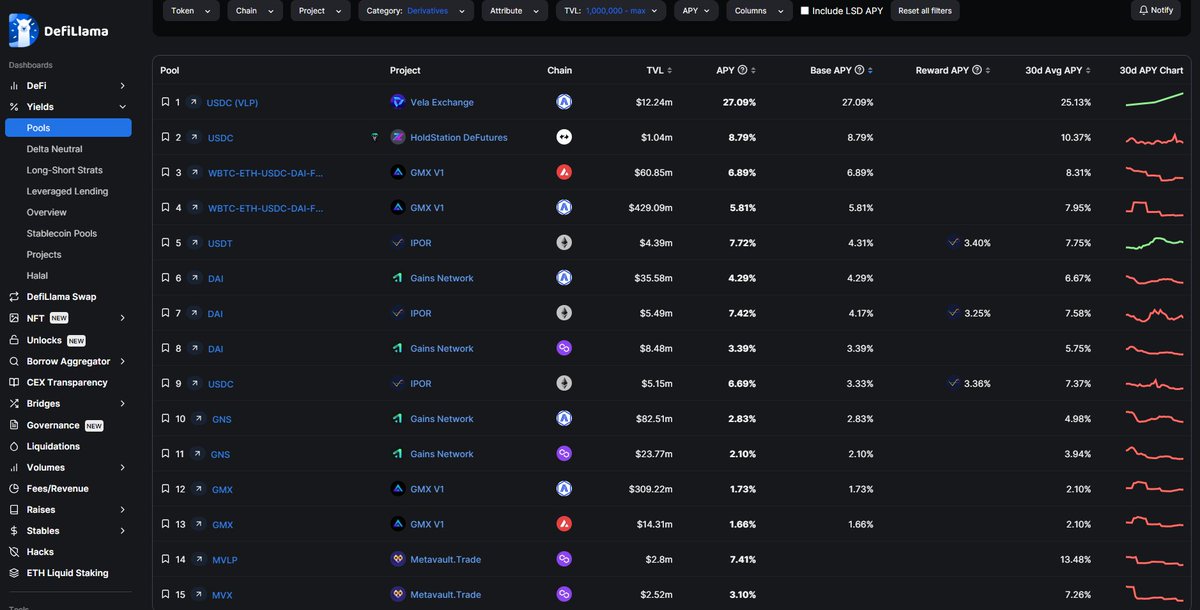Click the Notify button
Viewport: 1200px width, 610px height.
point(1155,10)
